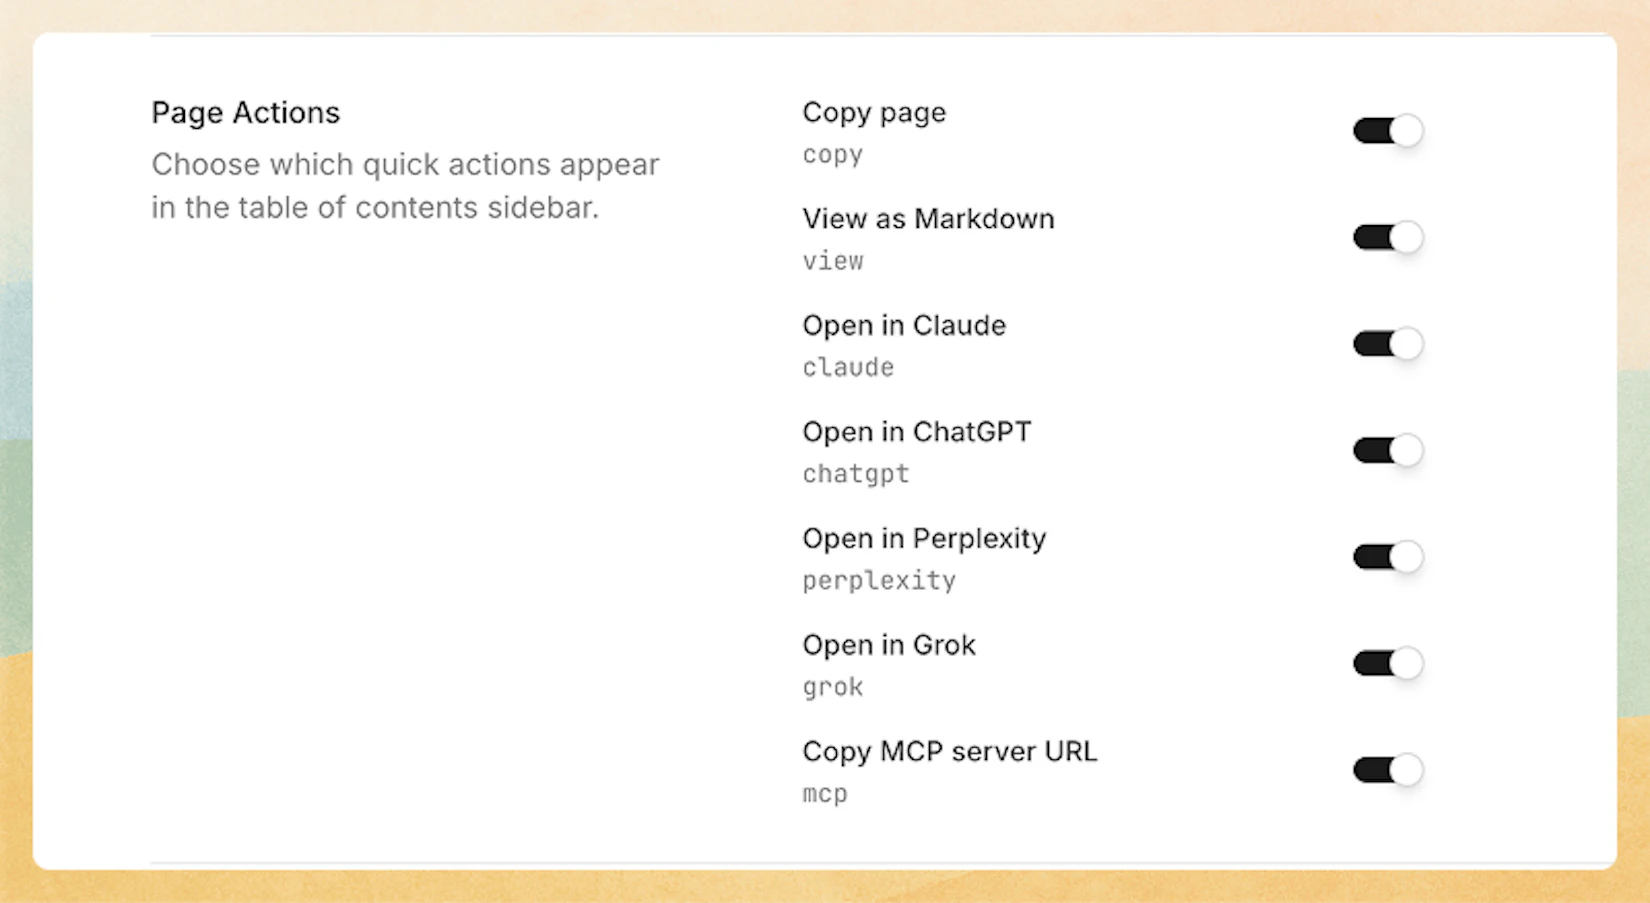Disable the Open in Perplexity switch
The height and width of the screenshot is (903, 1650).
coord(1387,557)
